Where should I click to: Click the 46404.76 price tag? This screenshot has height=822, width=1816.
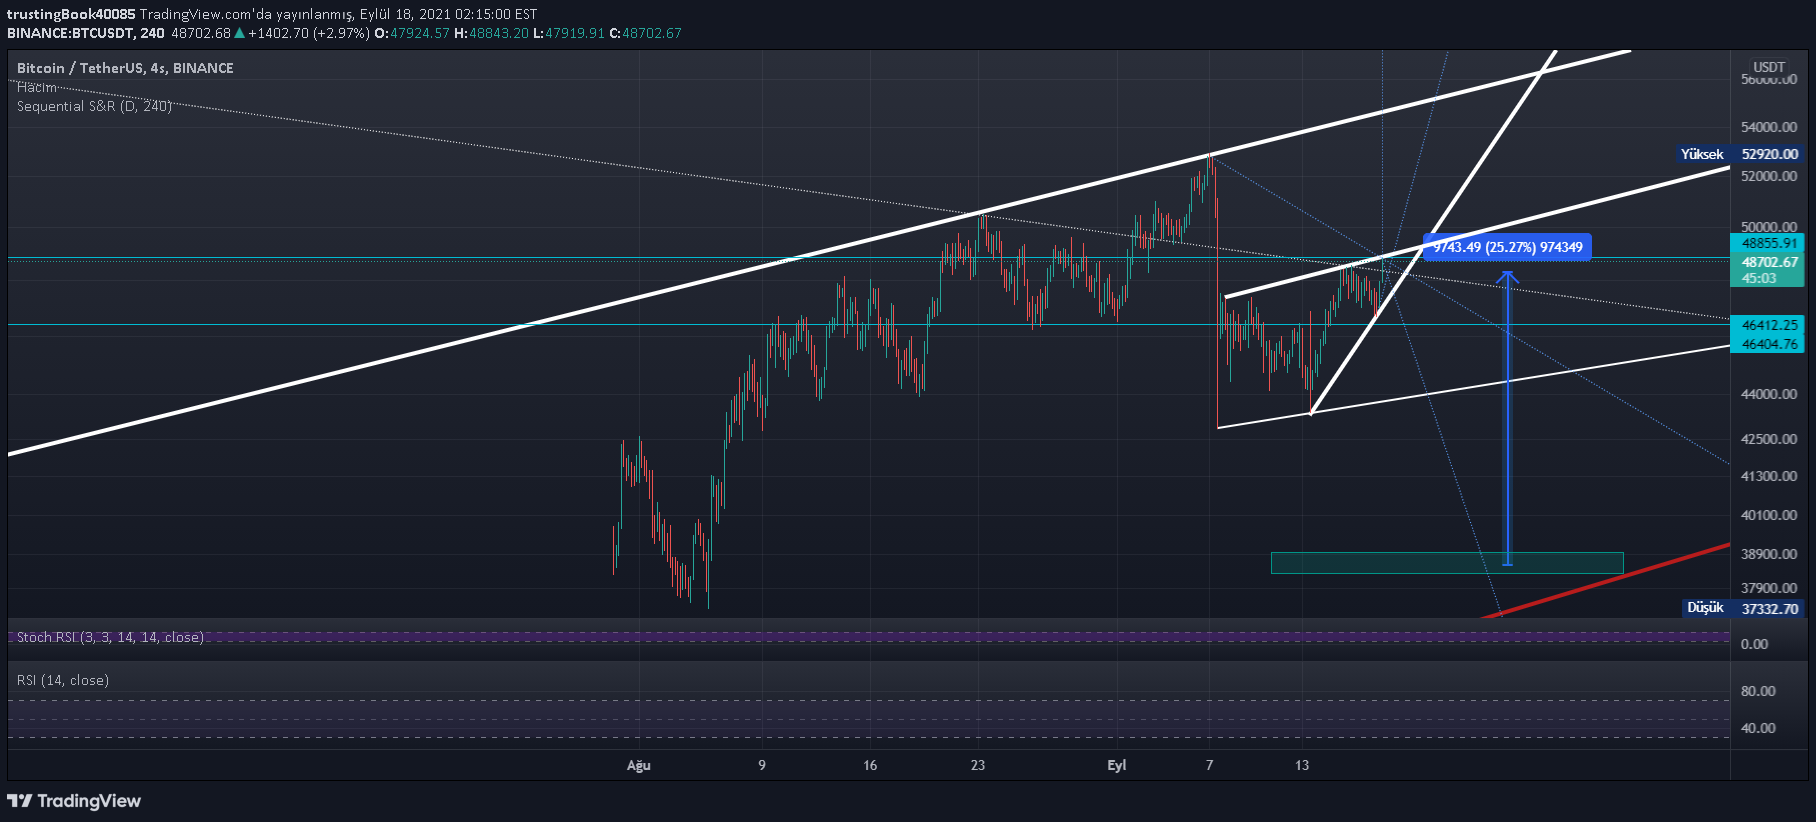[x=1768, y=344]
